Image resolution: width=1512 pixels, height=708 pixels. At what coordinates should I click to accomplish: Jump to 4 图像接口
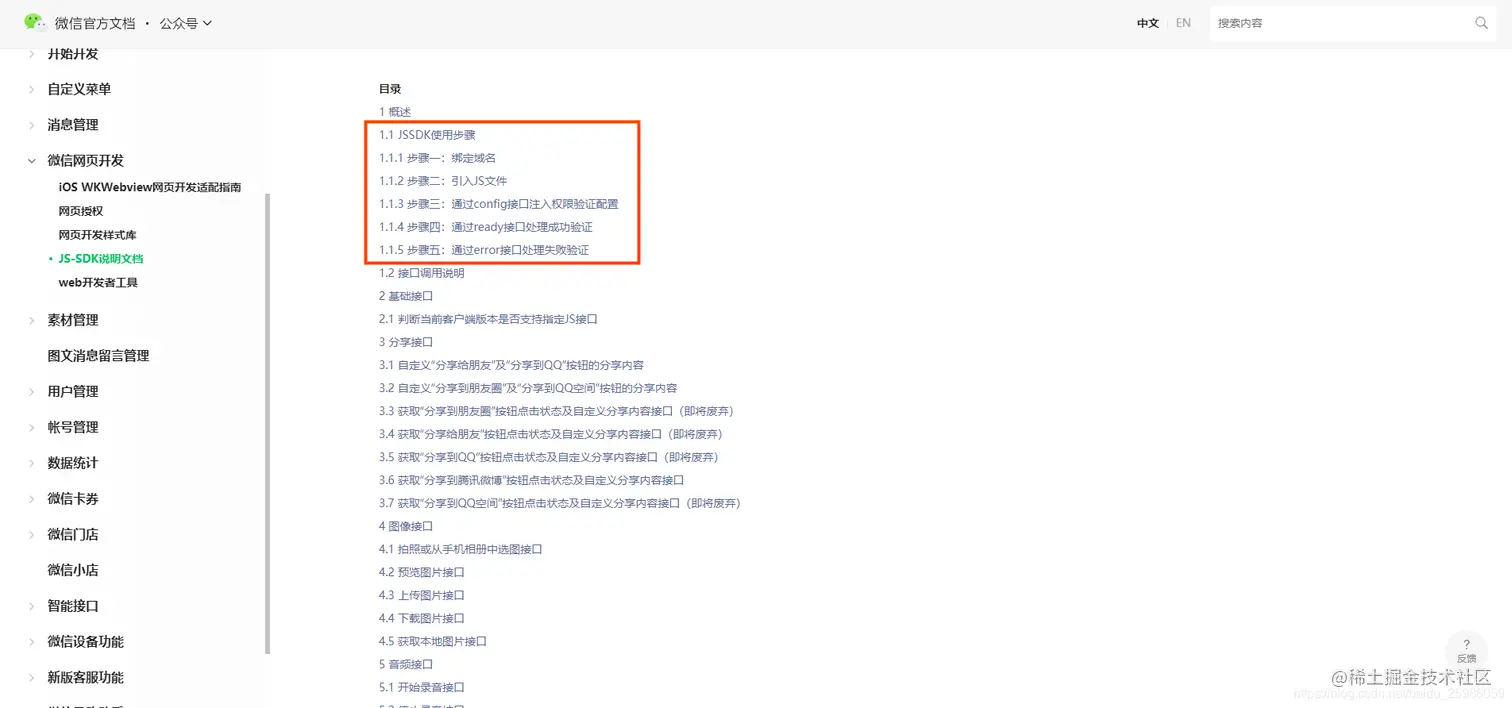[x=406, y=526]
